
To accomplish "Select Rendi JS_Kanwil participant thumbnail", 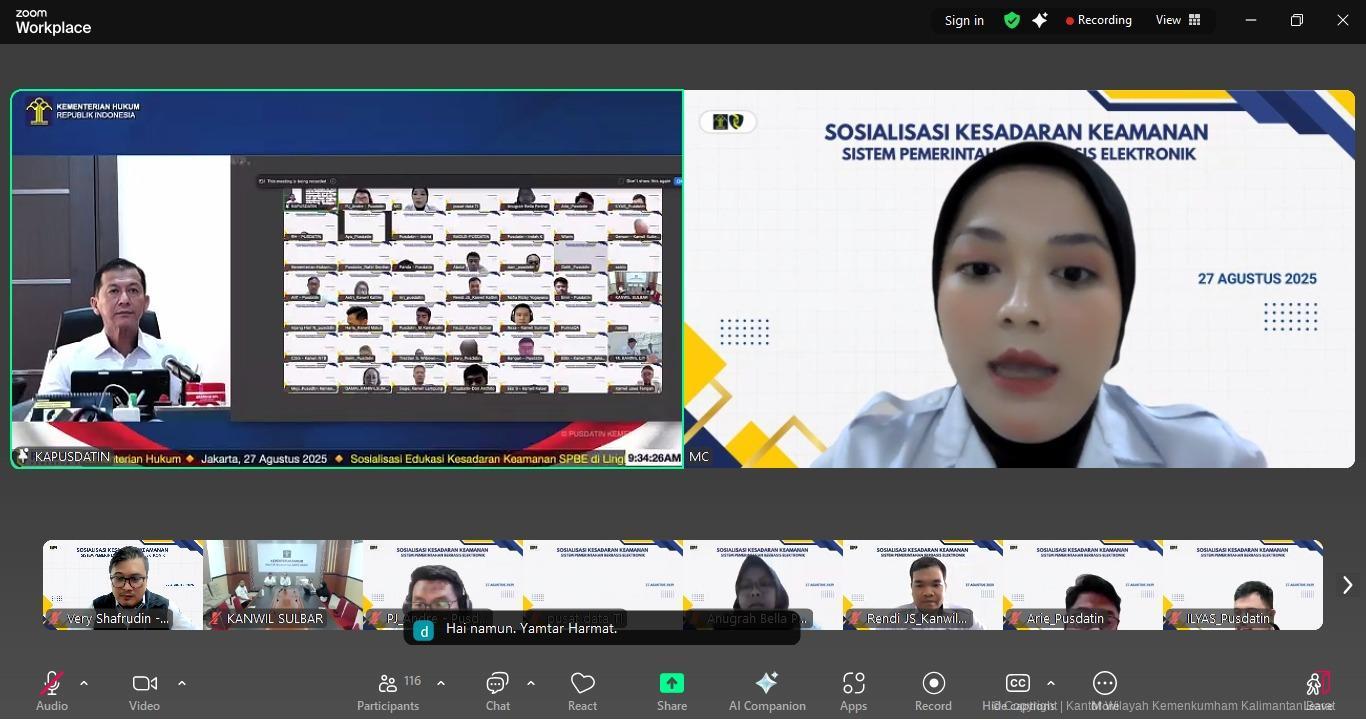I will pyautogui.click(x=923, y=585).
